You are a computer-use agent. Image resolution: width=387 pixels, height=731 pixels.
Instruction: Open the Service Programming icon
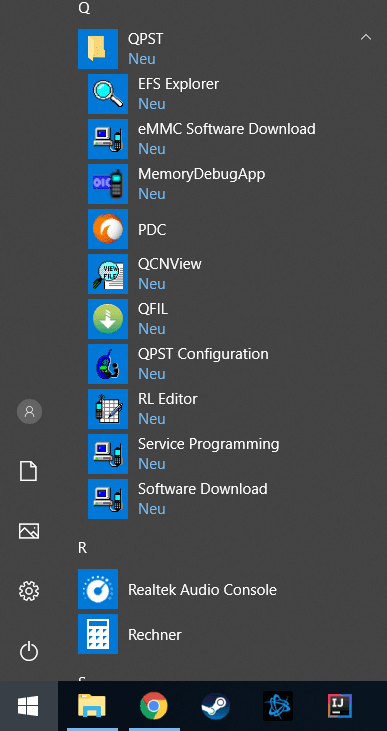108,454
